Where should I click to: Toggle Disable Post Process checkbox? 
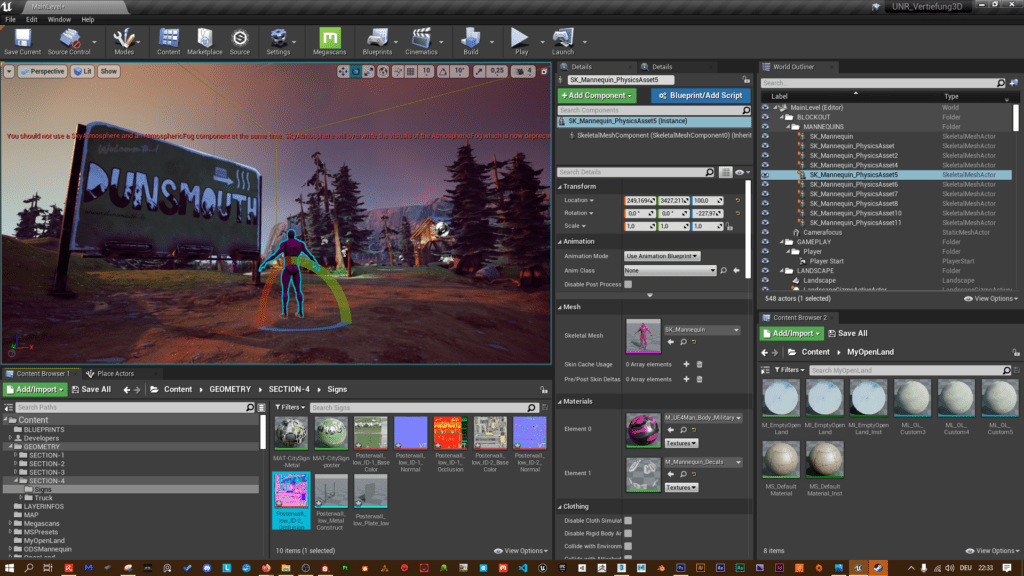pyautogui.click(x=628, y=285)
